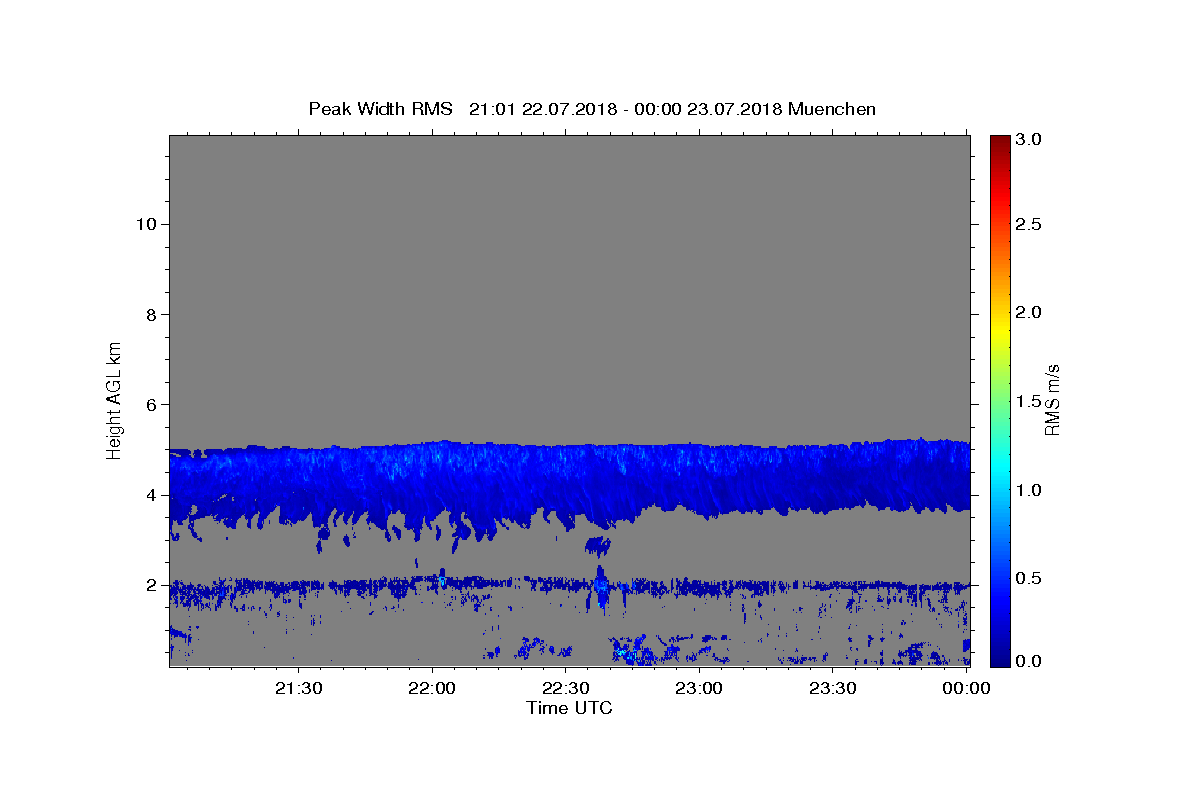Click the thin blue layer at 2 km

click(569, 586)
